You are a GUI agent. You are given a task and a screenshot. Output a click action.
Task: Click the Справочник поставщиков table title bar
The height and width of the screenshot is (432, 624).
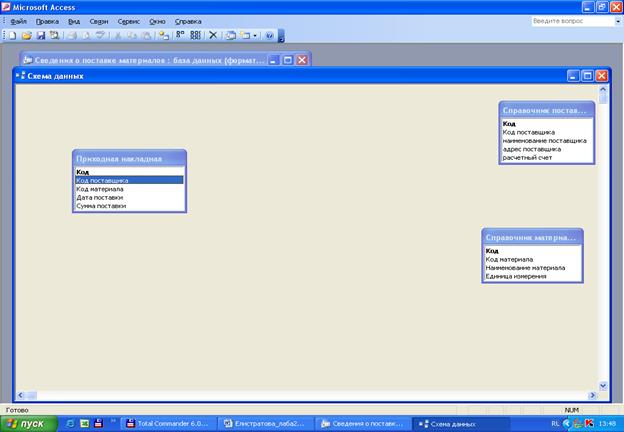[x=547, y=110]
